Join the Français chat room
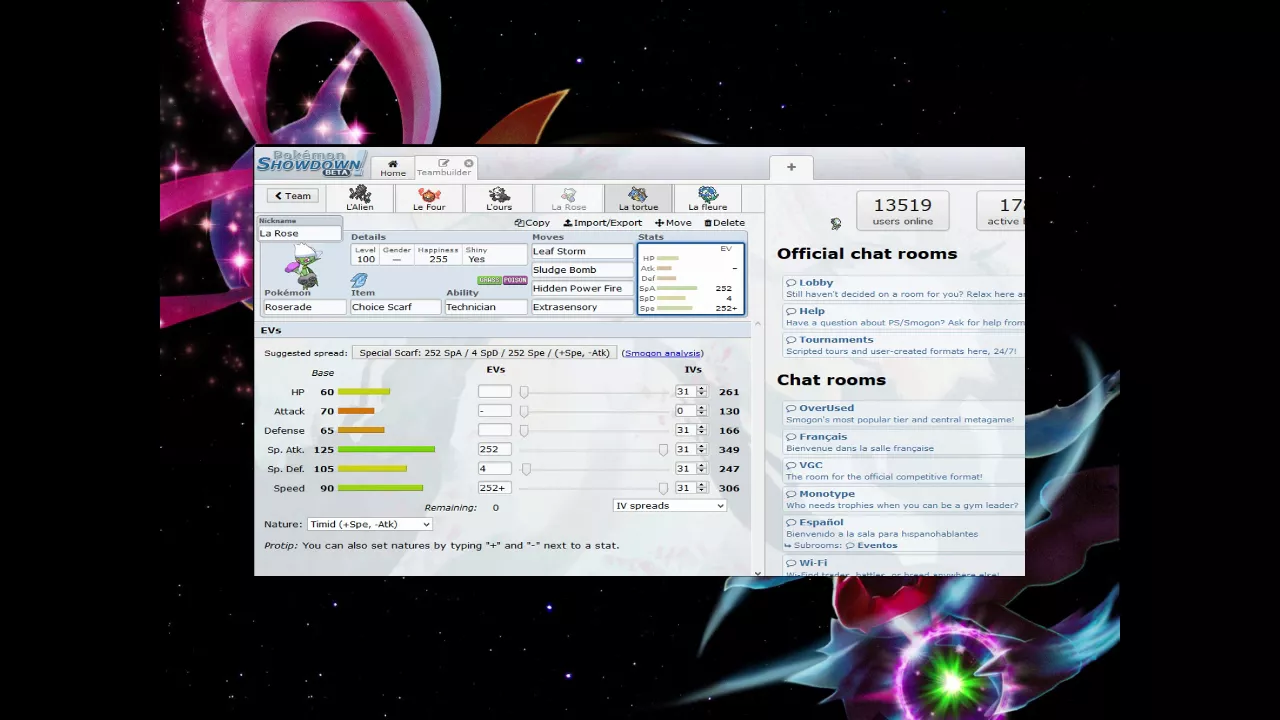The image size is (1280, 720). click(x=904, y=442)
